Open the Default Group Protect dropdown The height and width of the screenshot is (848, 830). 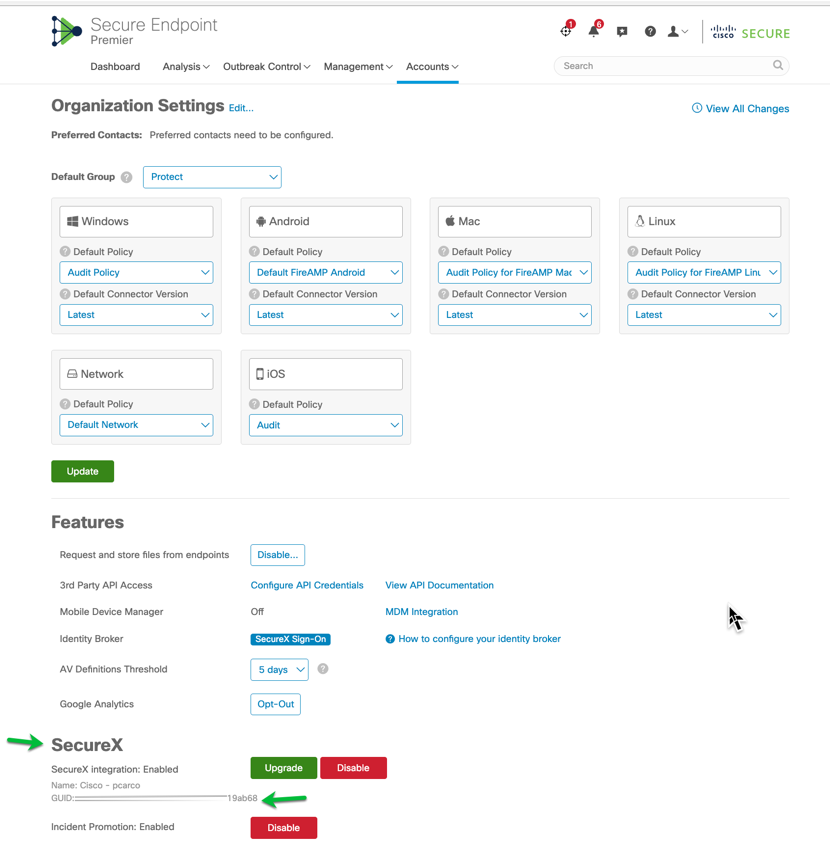pyautogui.click(x=212, y=177)
